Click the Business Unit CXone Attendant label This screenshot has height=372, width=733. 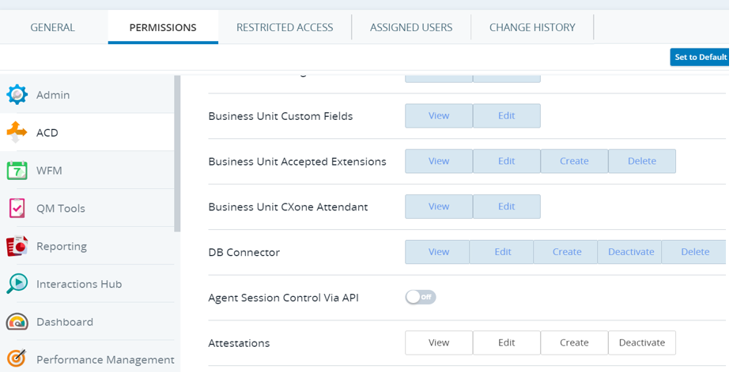(x=288, y=207)
